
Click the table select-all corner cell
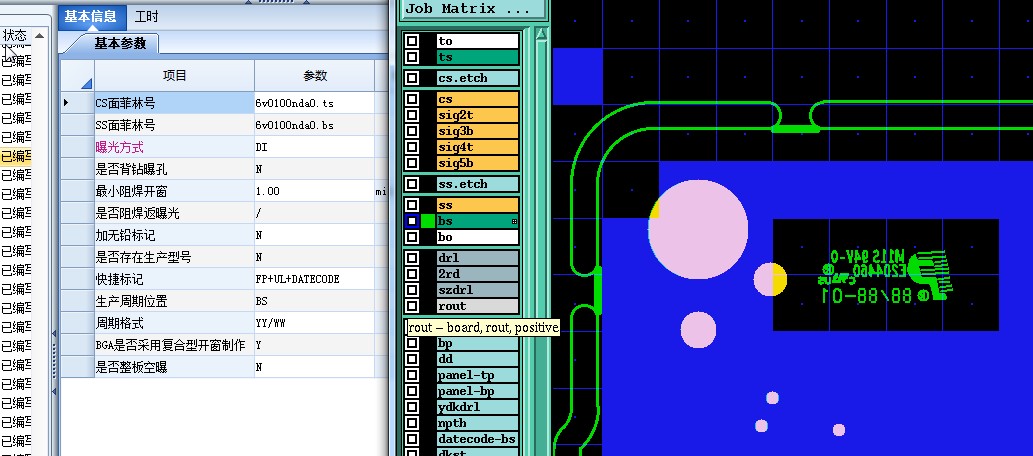click(x=78, y=76)
